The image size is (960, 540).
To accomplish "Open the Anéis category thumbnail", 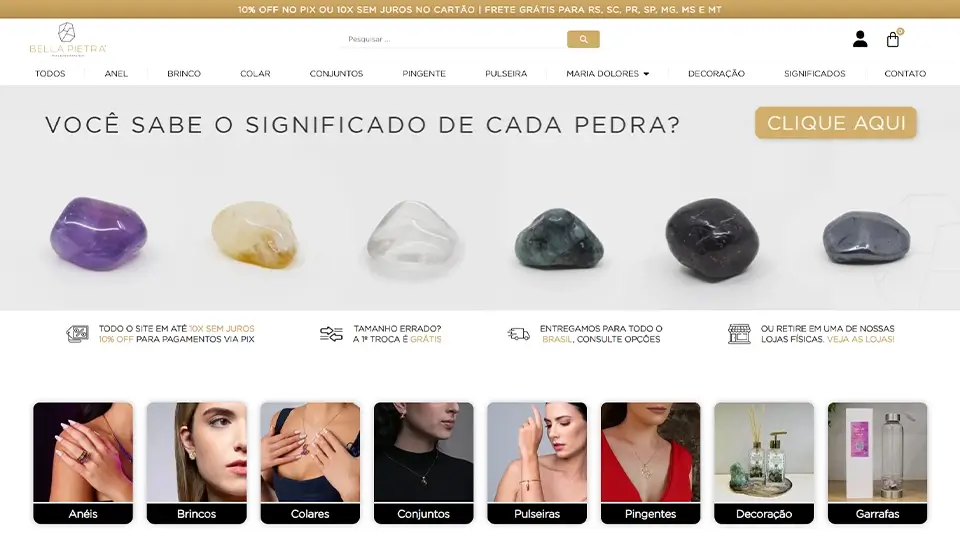I will (x=83, y=463).
